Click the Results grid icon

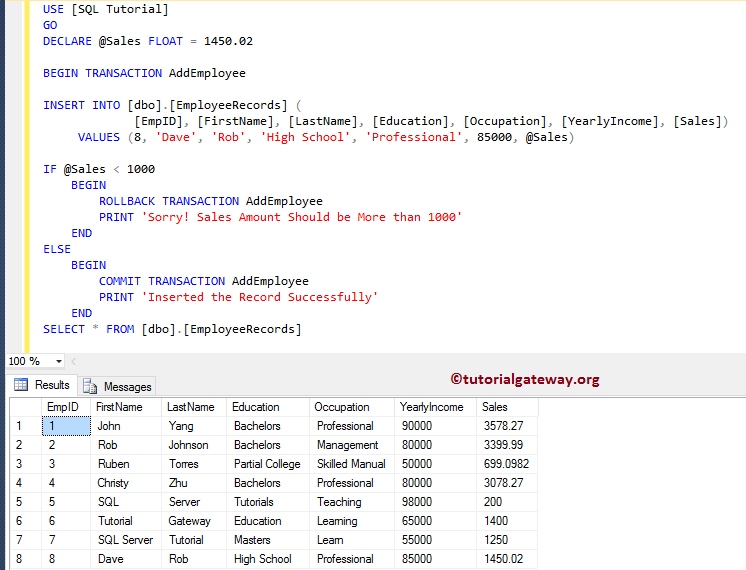(21, 385)
